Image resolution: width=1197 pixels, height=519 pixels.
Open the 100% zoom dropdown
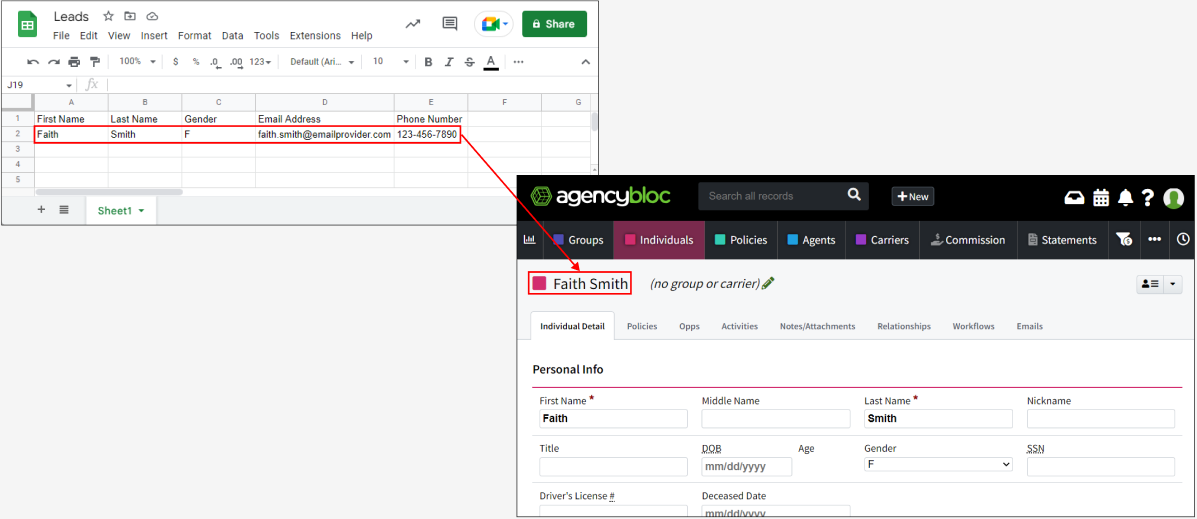coord(137,61)
